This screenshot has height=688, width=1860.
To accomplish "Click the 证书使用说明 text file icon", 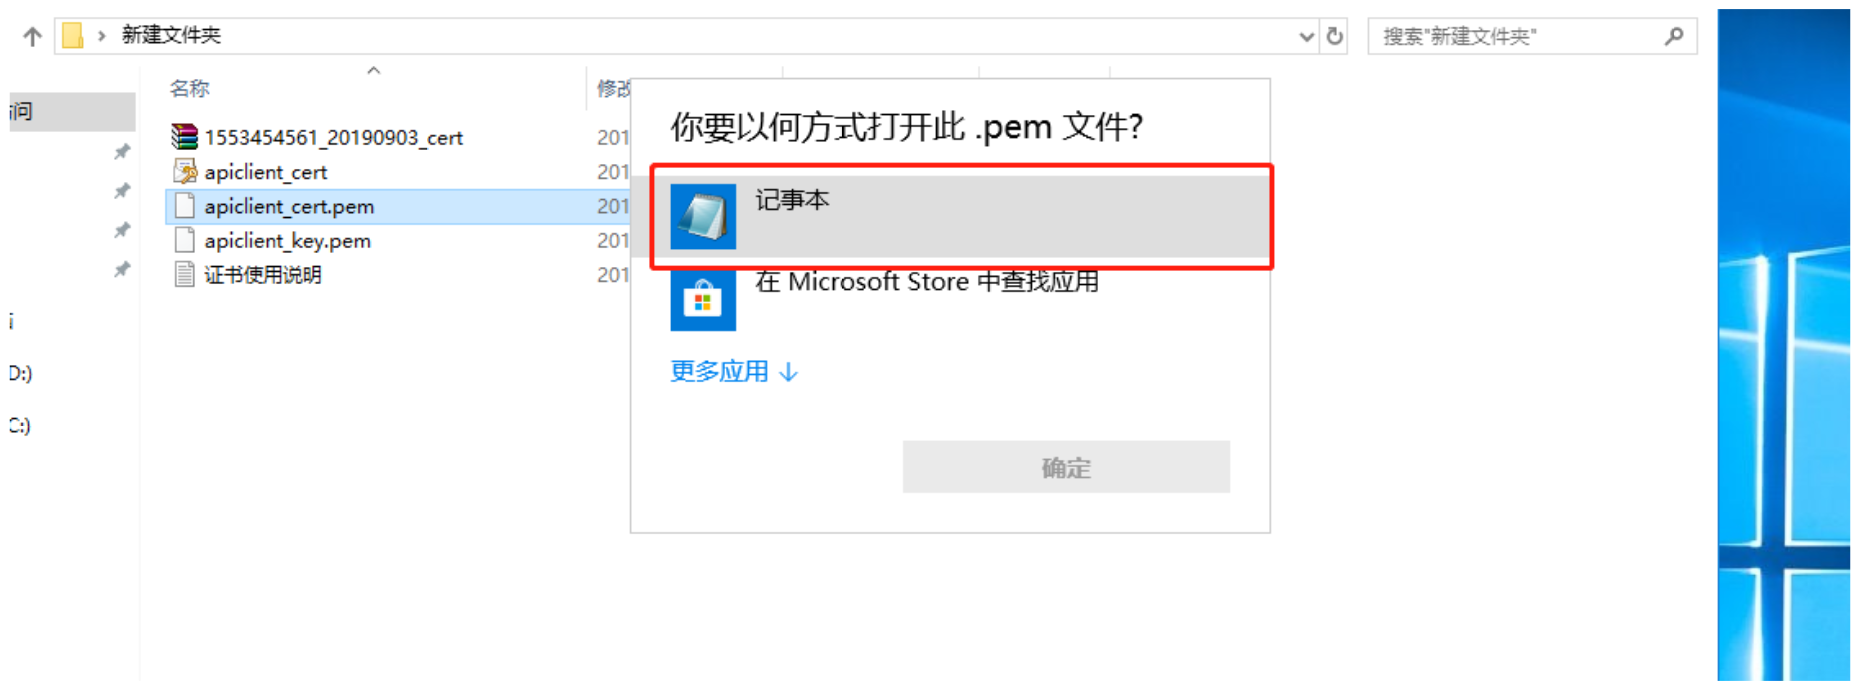I will pos(185,274).
